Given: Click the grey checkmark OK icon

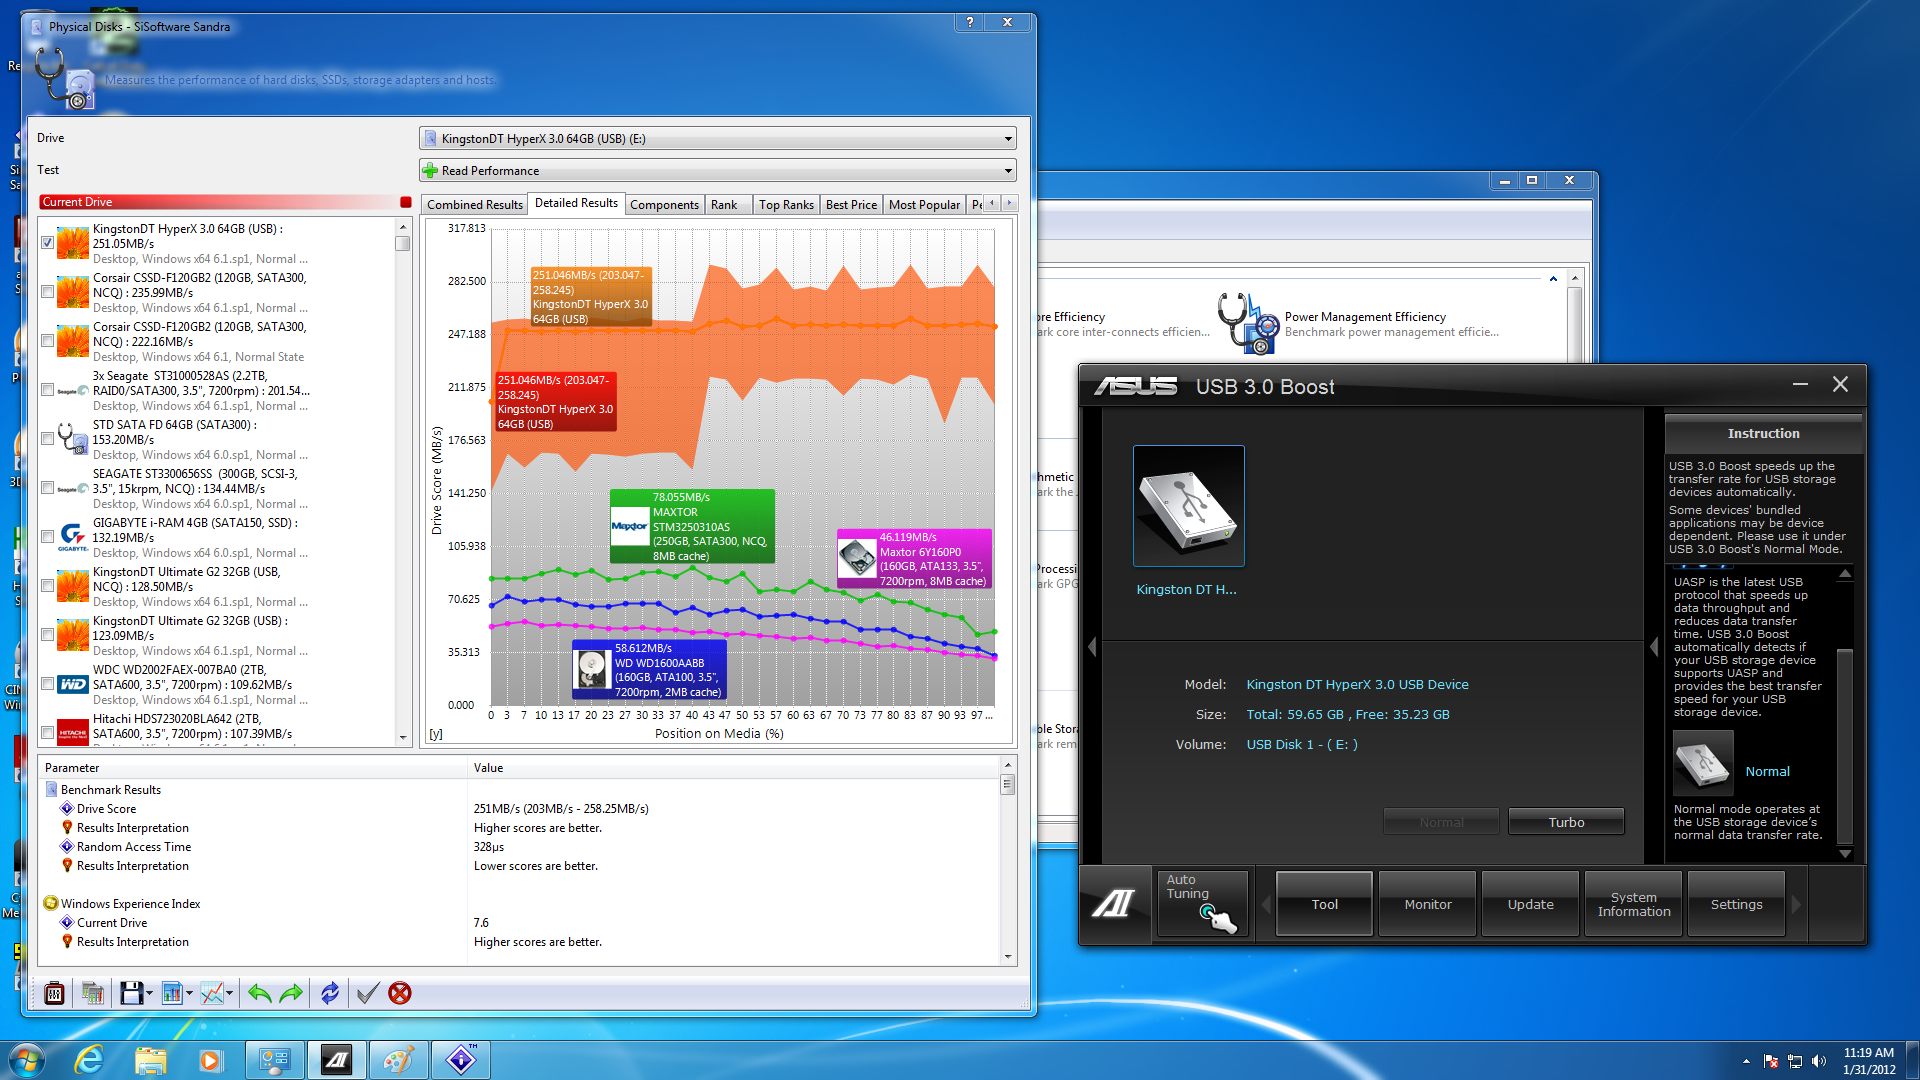Looking at the screenshot, I should (x=368, y=993).
